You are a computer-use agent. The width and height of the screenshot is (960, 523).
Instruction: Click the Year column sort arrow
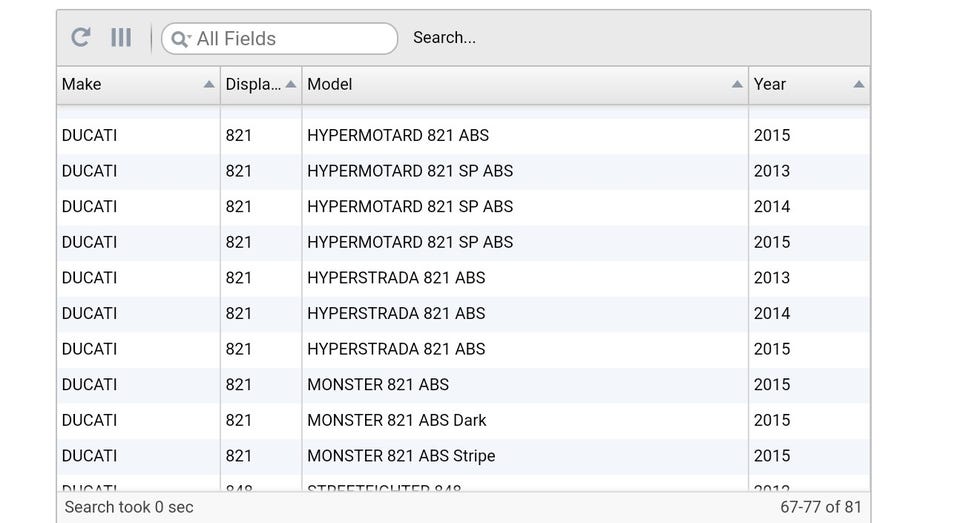pyautogui.click(x=858, y=85)
